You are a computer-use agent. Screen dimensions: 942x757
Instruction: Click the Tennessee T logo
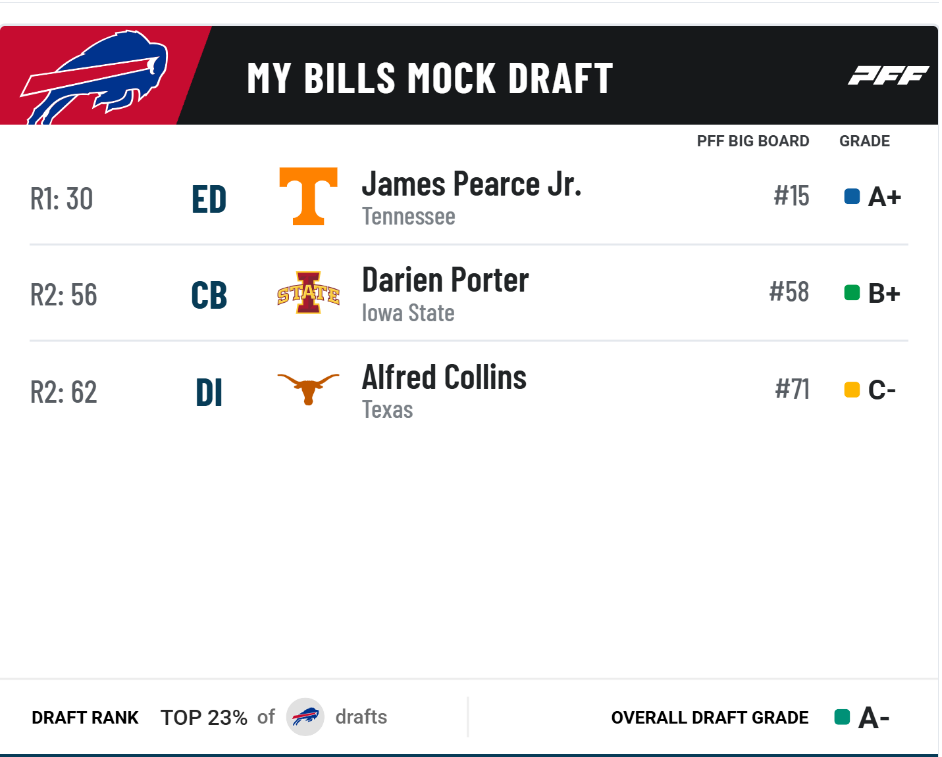308,196
